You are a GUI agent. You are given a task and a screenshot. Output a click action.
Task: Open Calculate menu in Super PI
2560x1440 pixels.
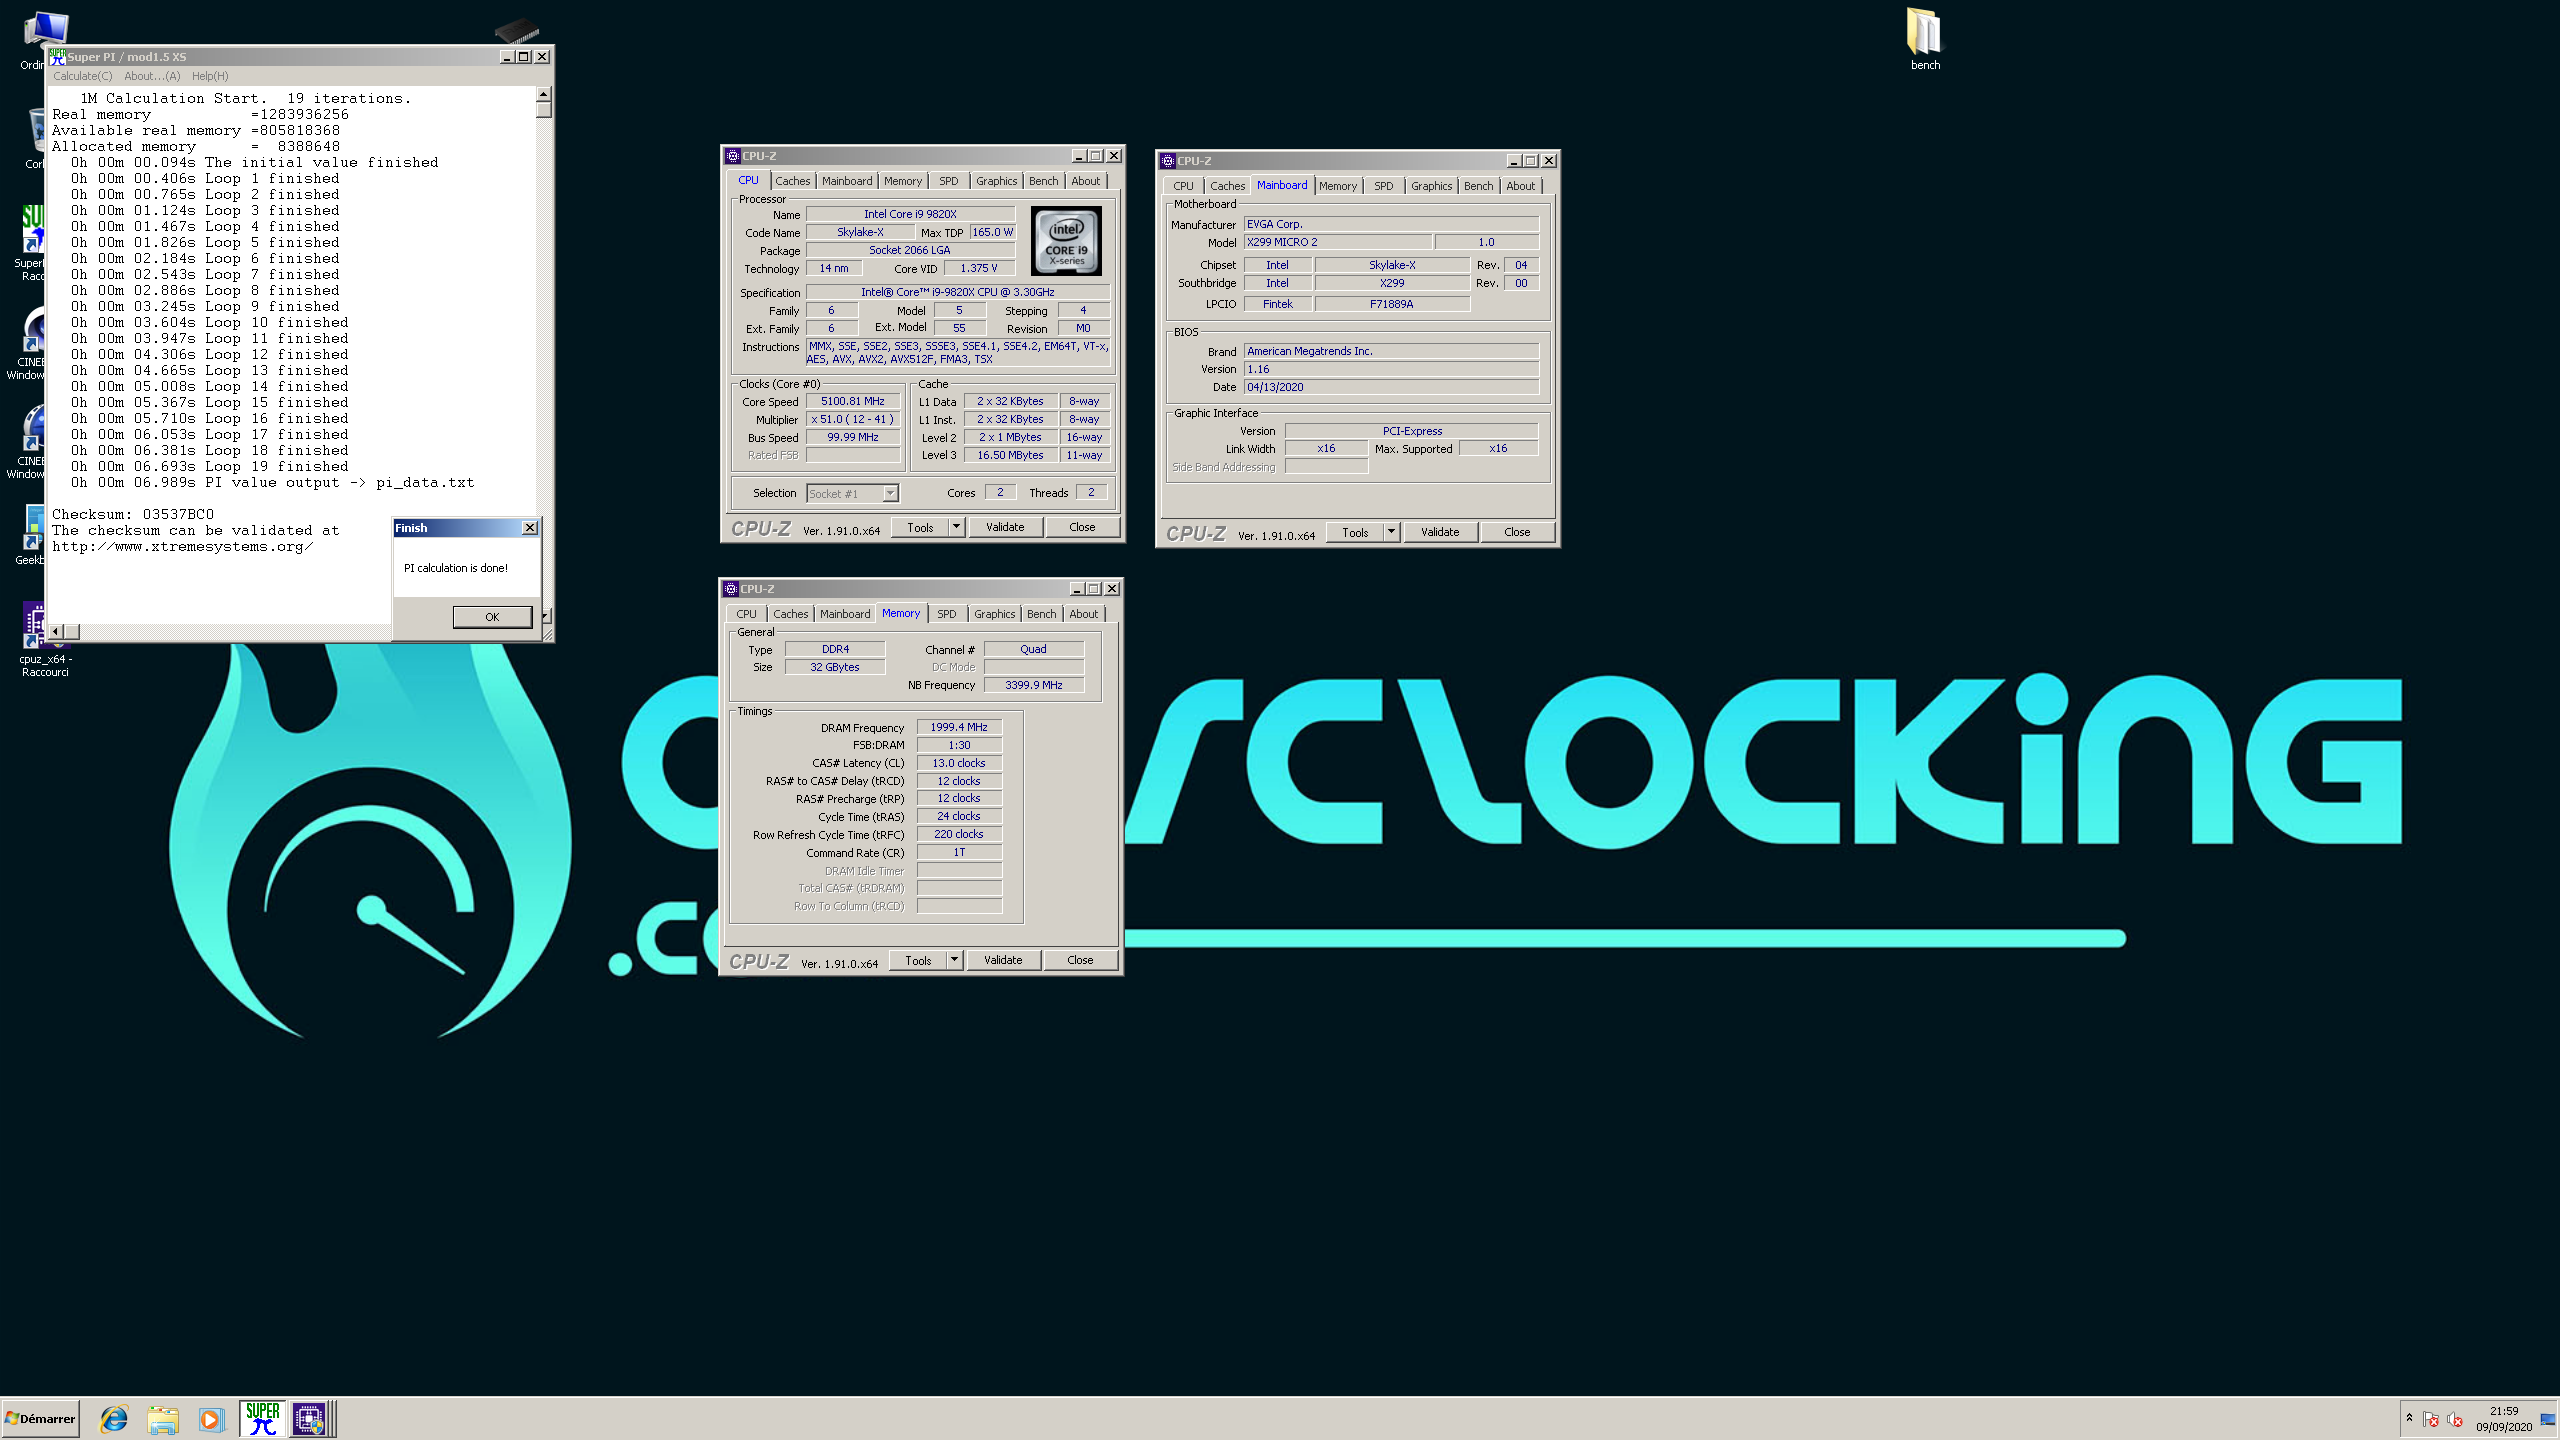(82, 76)
